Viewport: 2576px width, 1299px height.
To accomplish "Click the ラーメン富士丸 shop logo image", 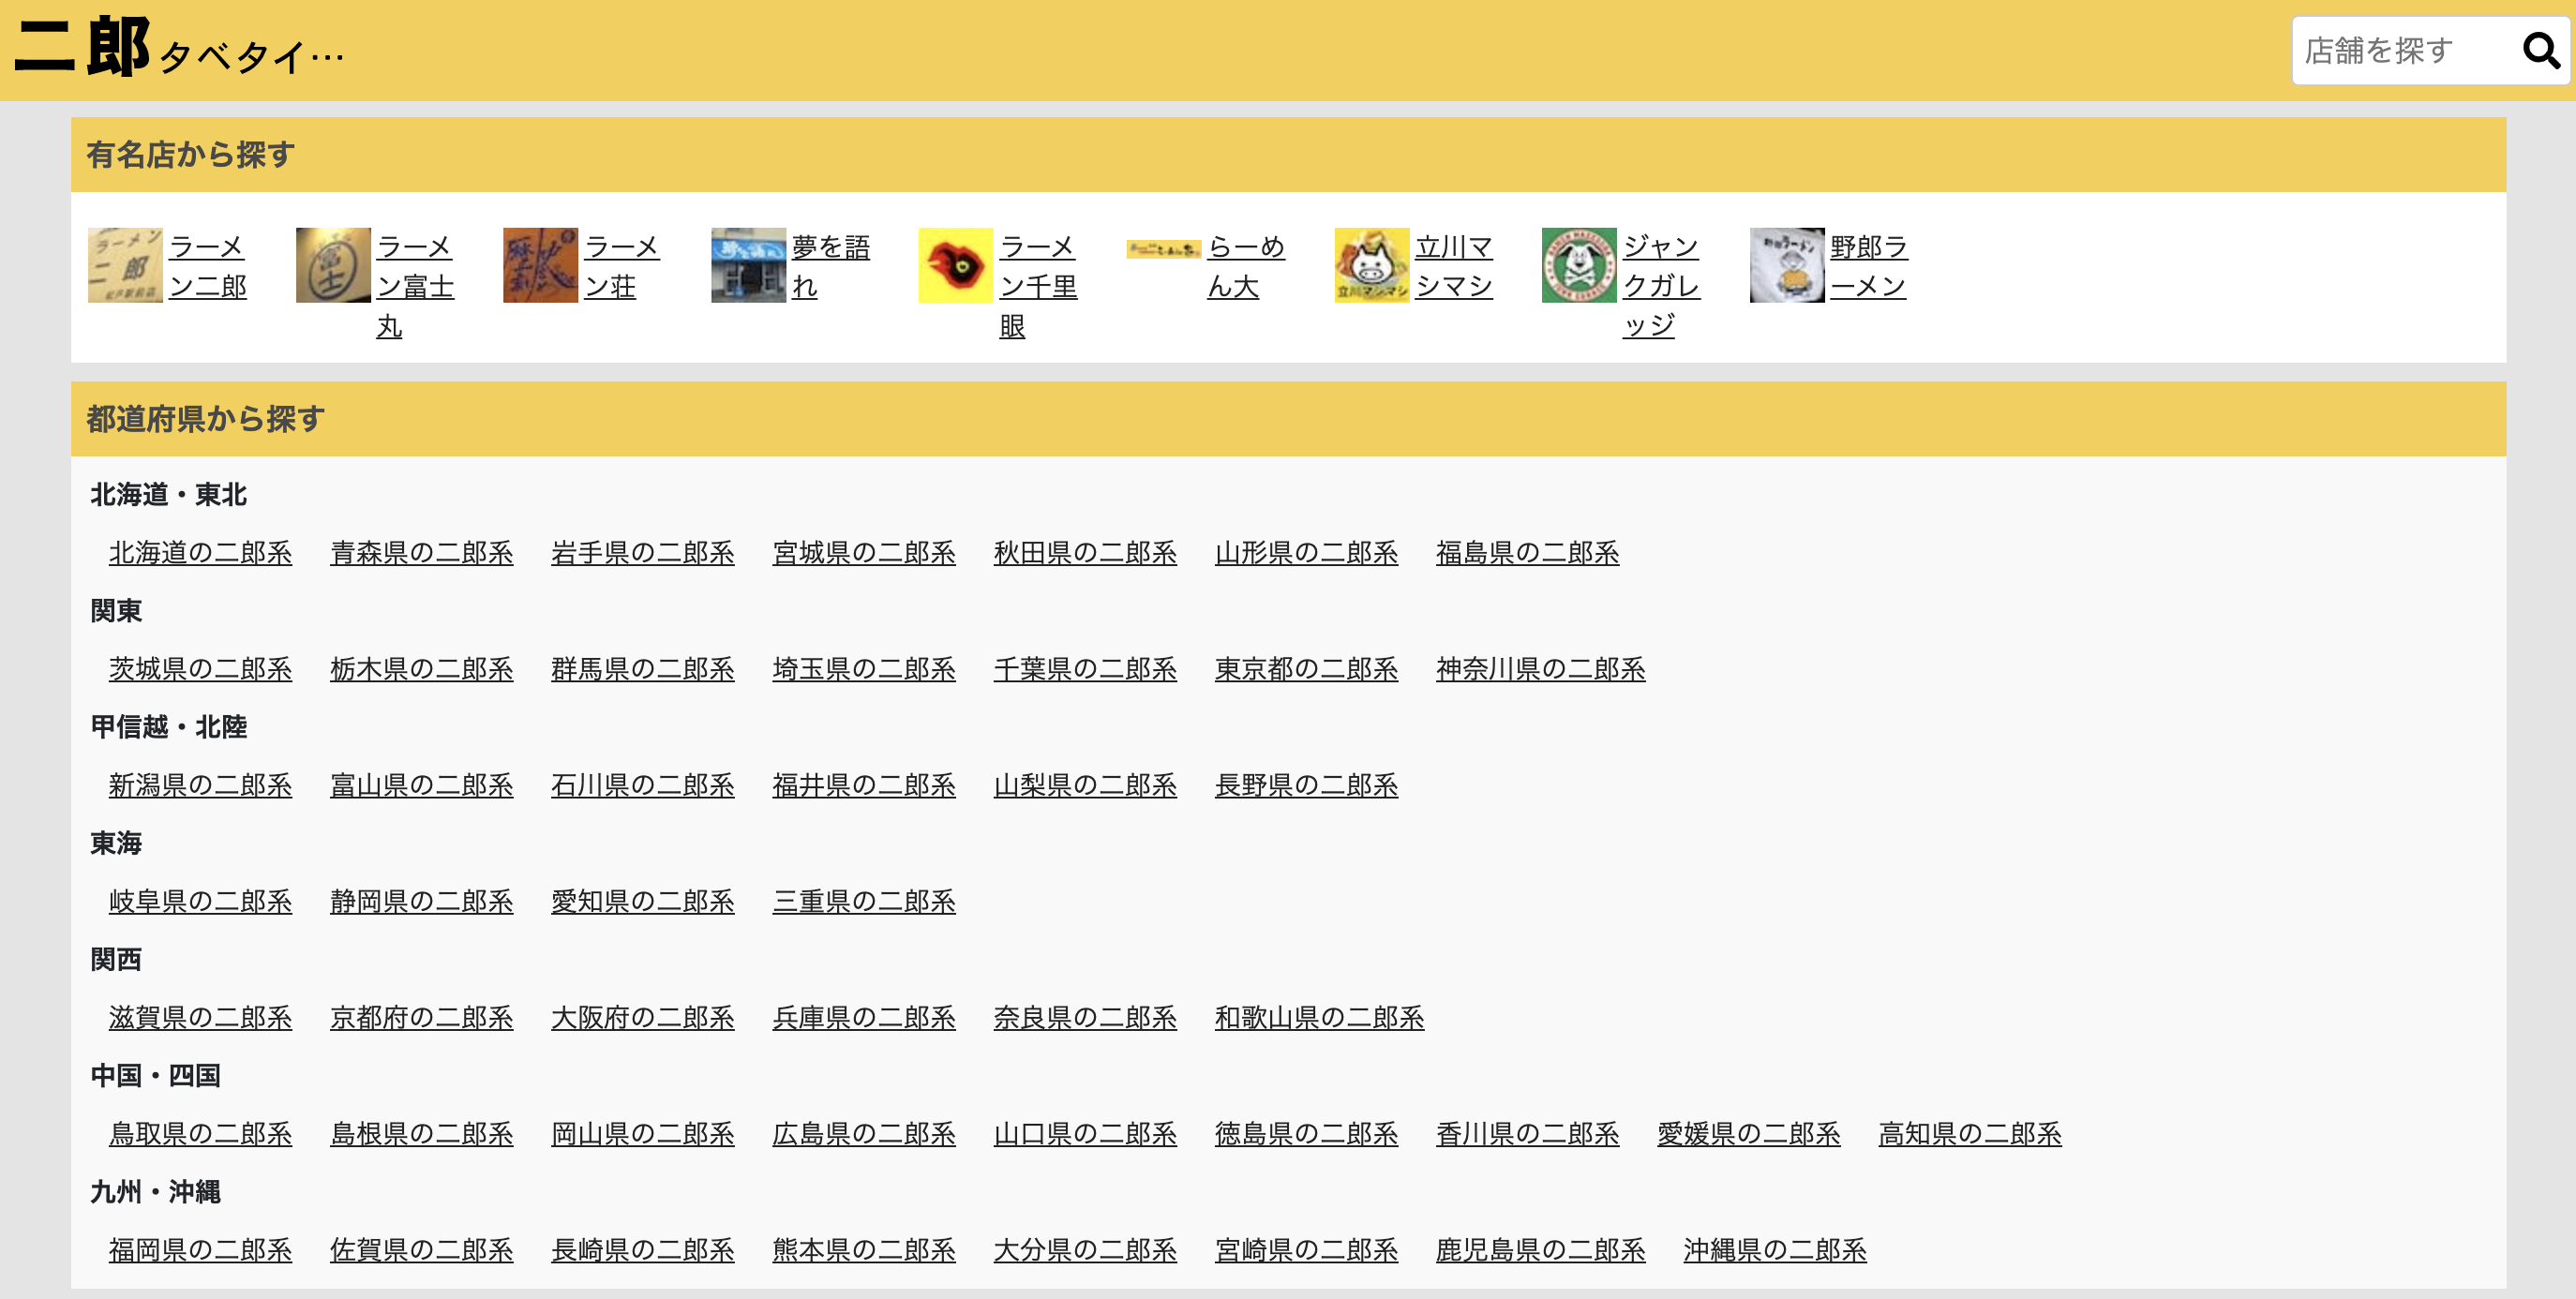I will tap(333, 265).
